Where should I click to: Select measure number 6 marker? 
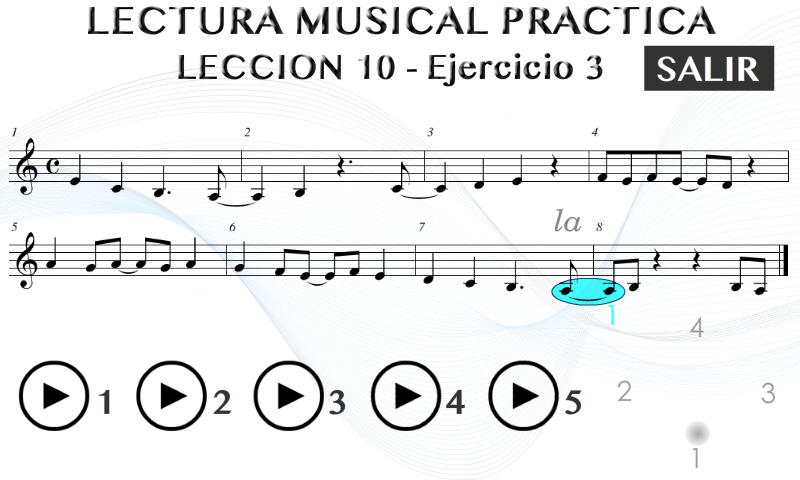click(x=232, y=227)
